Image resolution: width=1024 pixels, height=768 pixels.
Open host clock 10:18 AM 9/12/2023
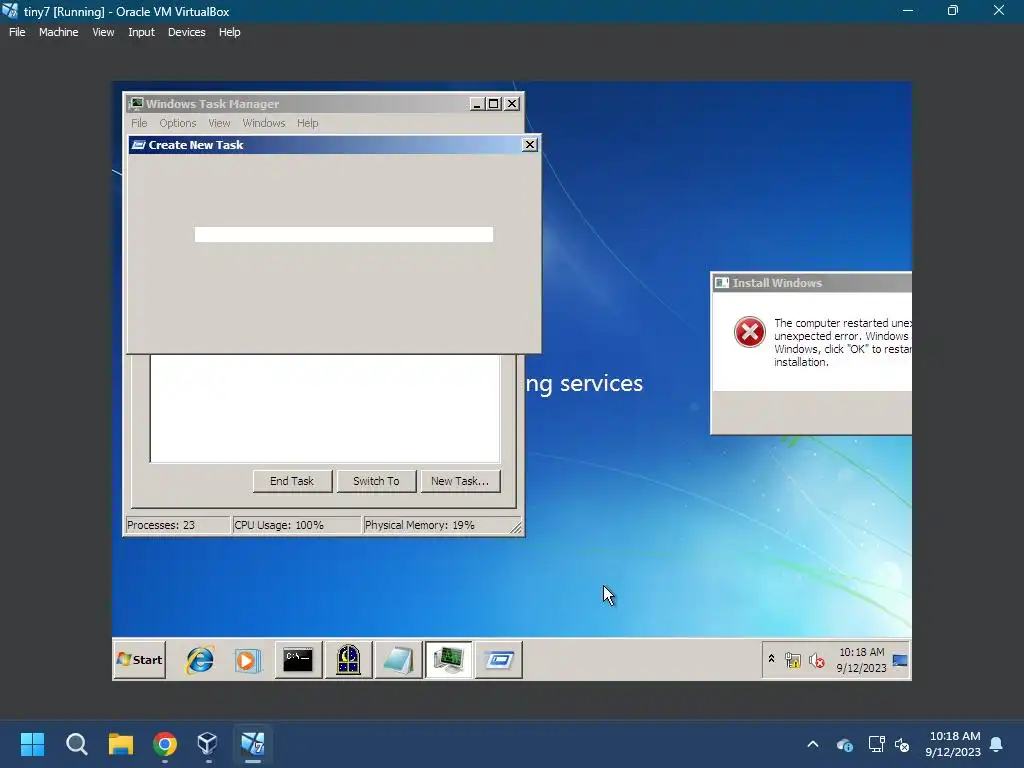tap(953, 744)
